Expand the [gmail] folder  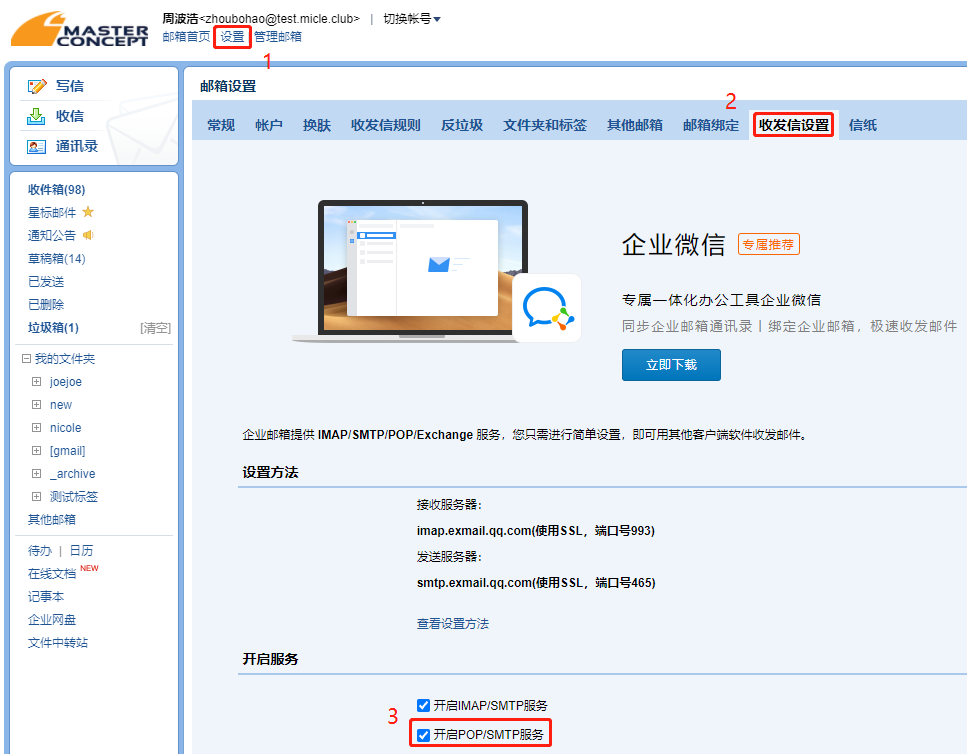tap(36, 451)
